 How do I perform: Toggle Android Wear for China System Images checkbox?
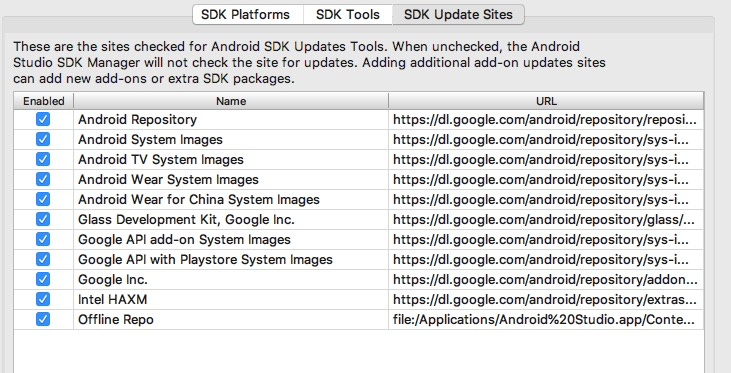coord(43,200)
